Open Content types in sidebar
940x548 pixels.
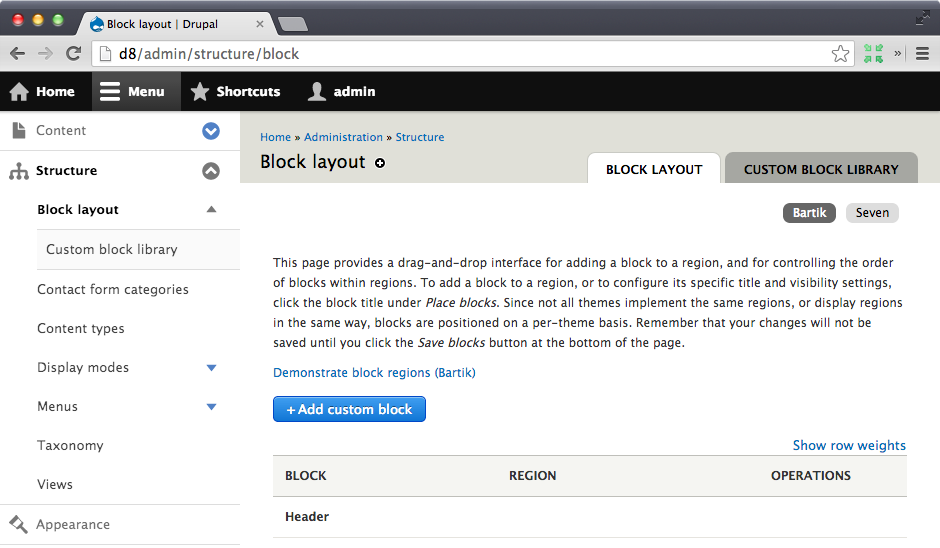(x=81, y=329)
